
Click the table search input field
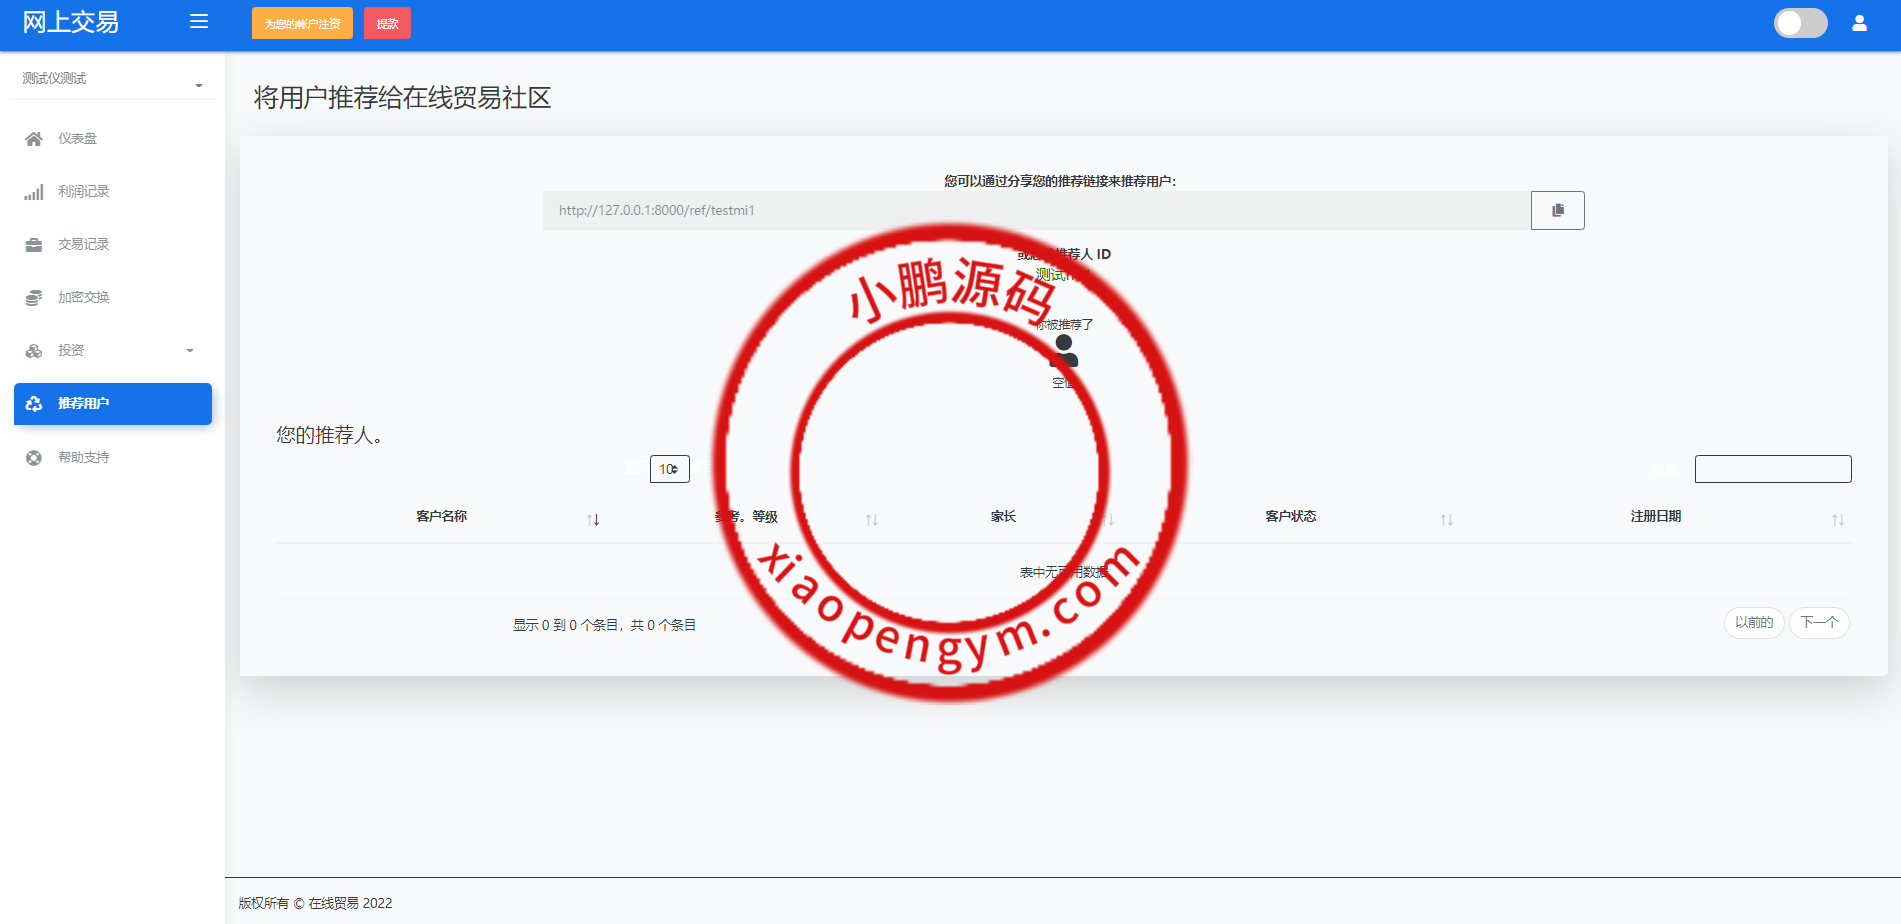pos(1772,468)
